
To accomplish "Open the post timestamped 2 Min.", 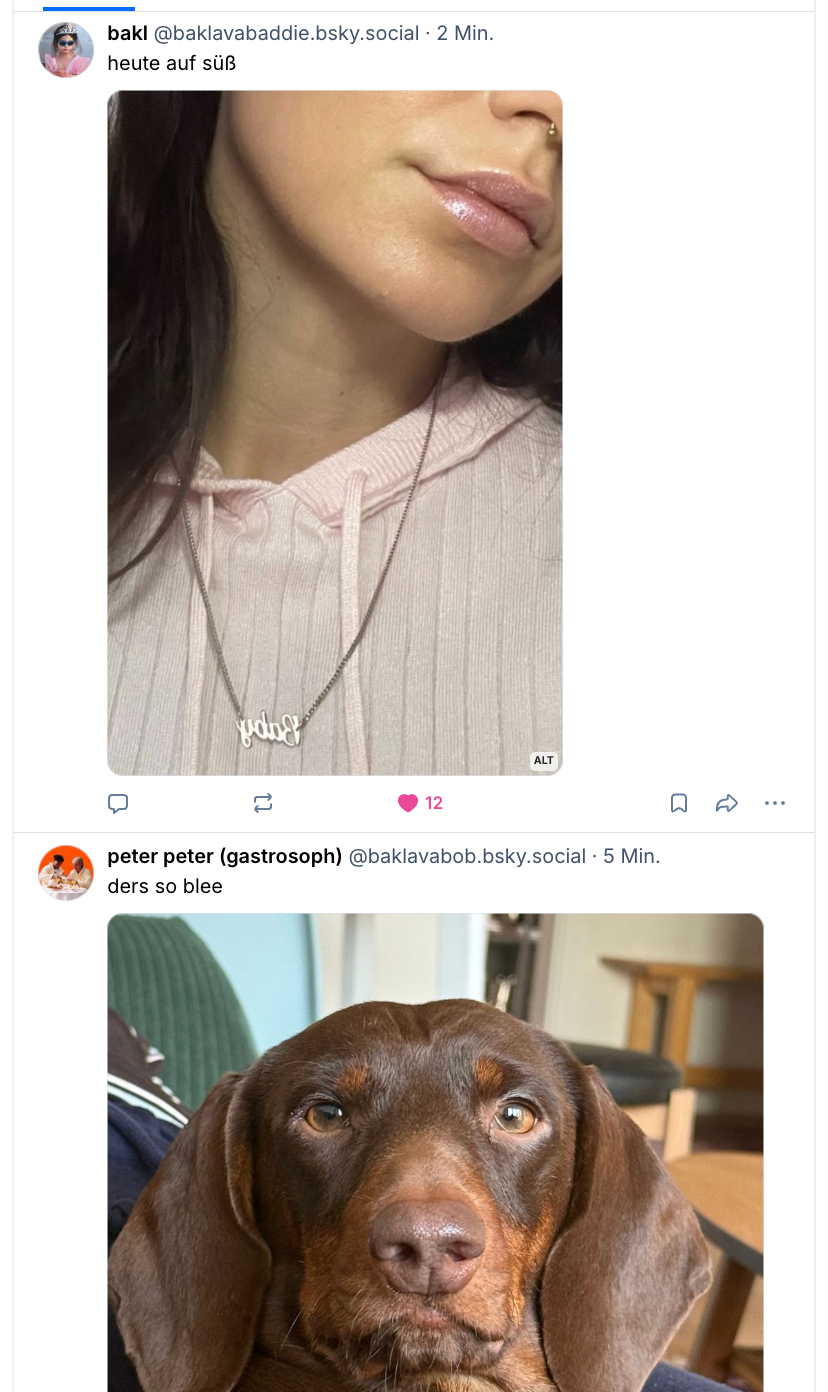I will click(x=465, y=34).
